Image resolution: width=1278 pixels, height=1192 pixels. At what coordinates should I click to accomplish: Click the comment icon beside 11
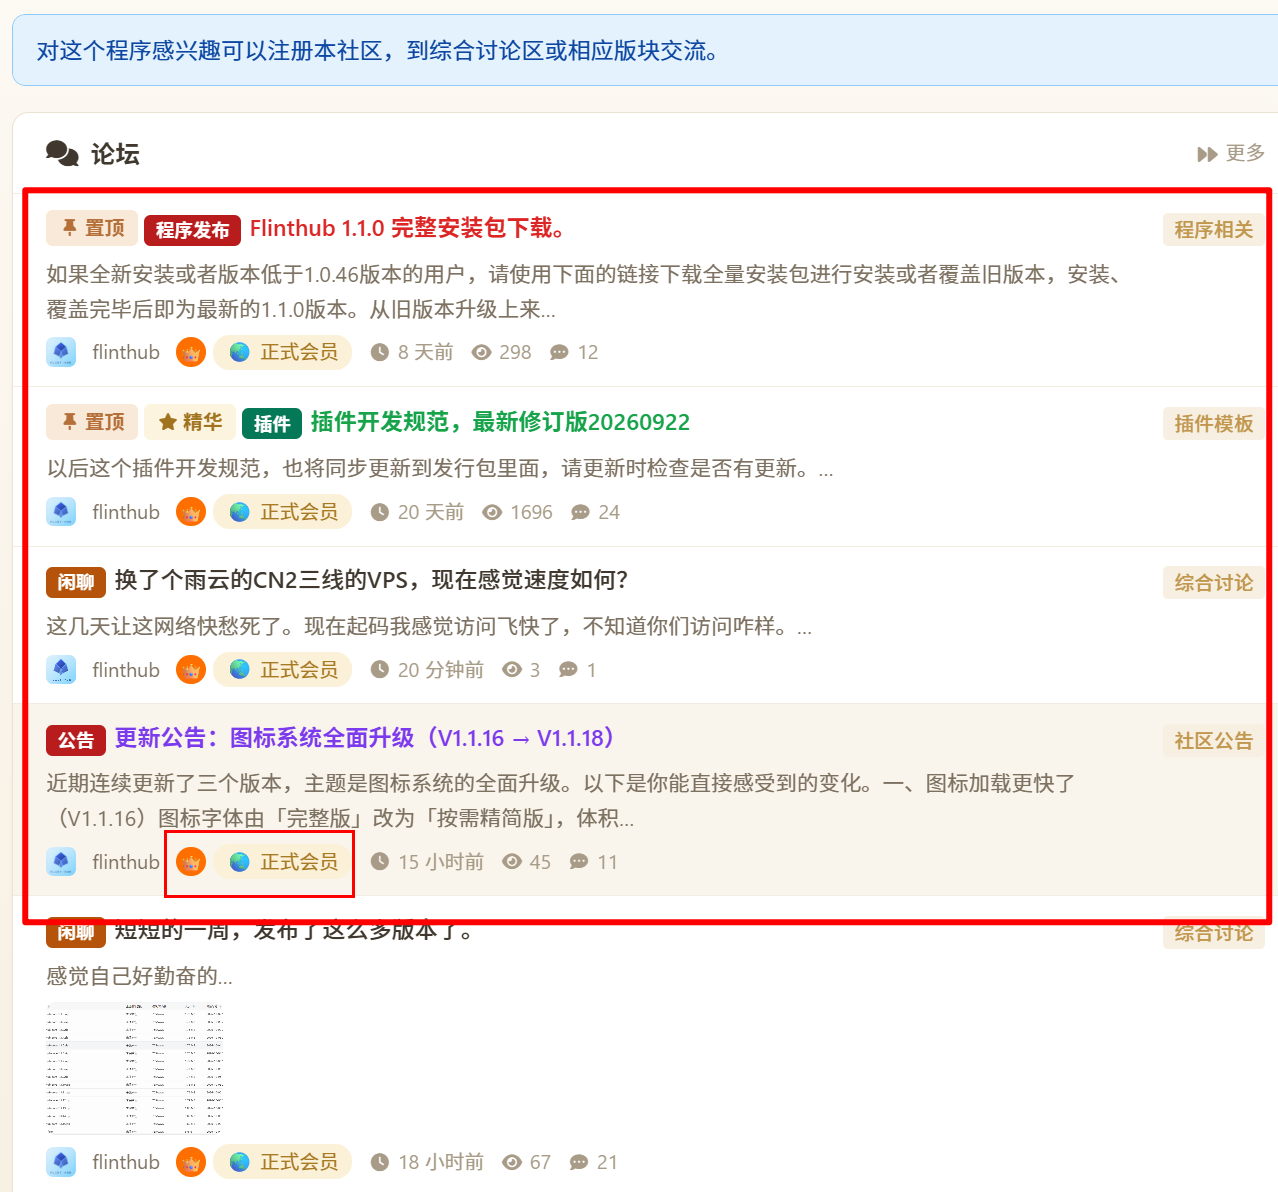(x=578, y=862)
